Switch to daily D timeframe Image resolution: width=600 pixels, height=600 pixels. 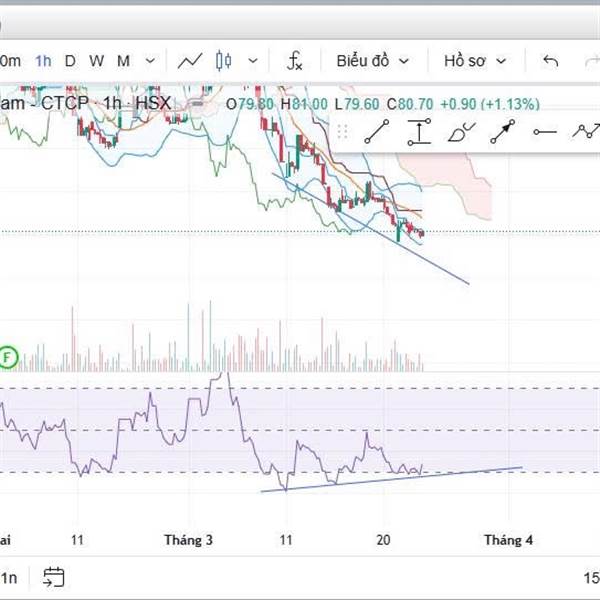[70, 61]
